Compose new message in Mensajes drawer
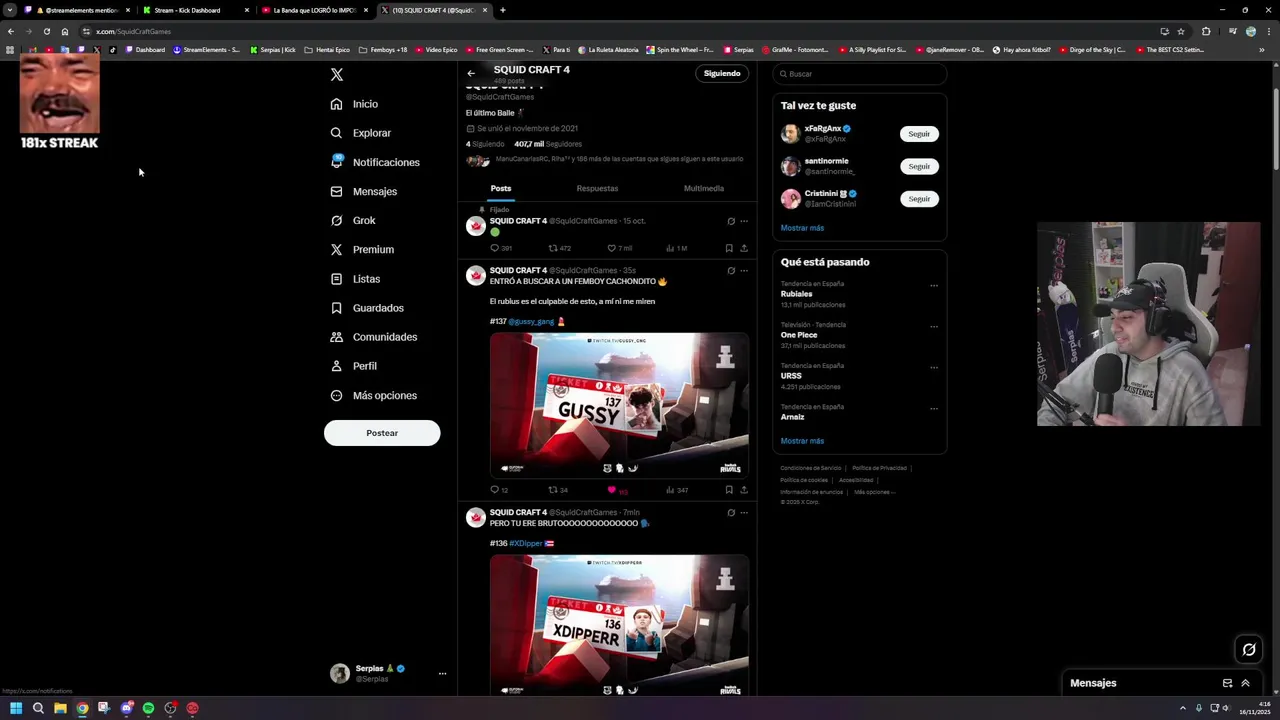Screen dimensions: 1280x720 point(1227,683)
